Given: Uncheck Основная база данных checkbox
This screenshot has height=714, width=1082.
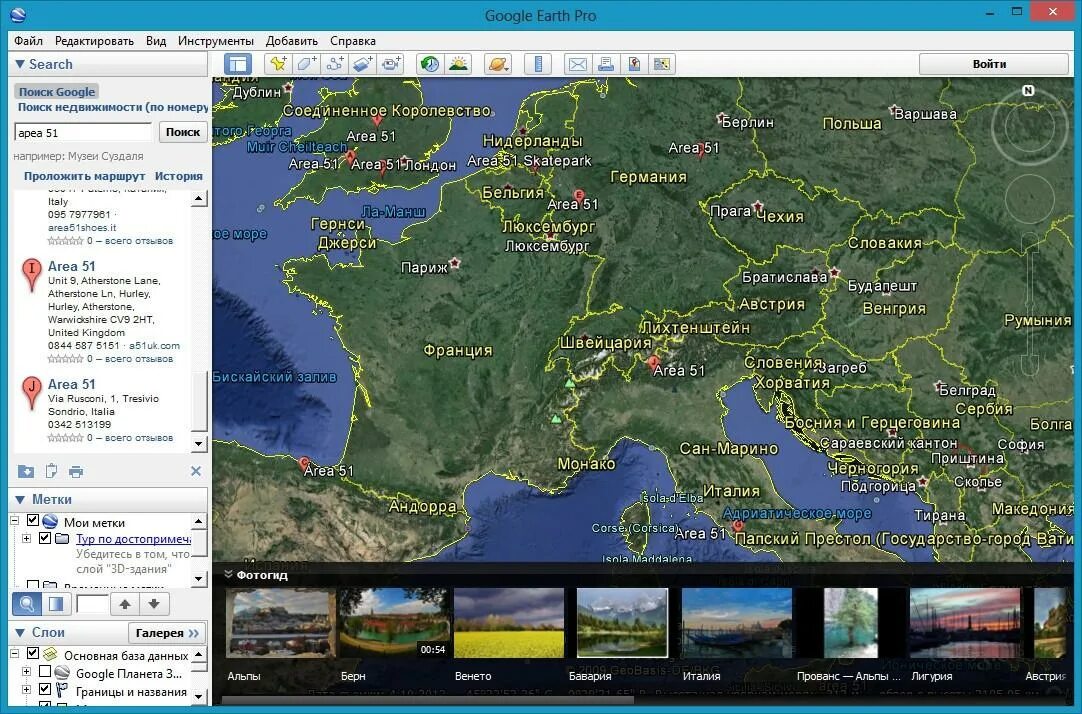Looking at the screenshot, I should click(x=32, y=653).
